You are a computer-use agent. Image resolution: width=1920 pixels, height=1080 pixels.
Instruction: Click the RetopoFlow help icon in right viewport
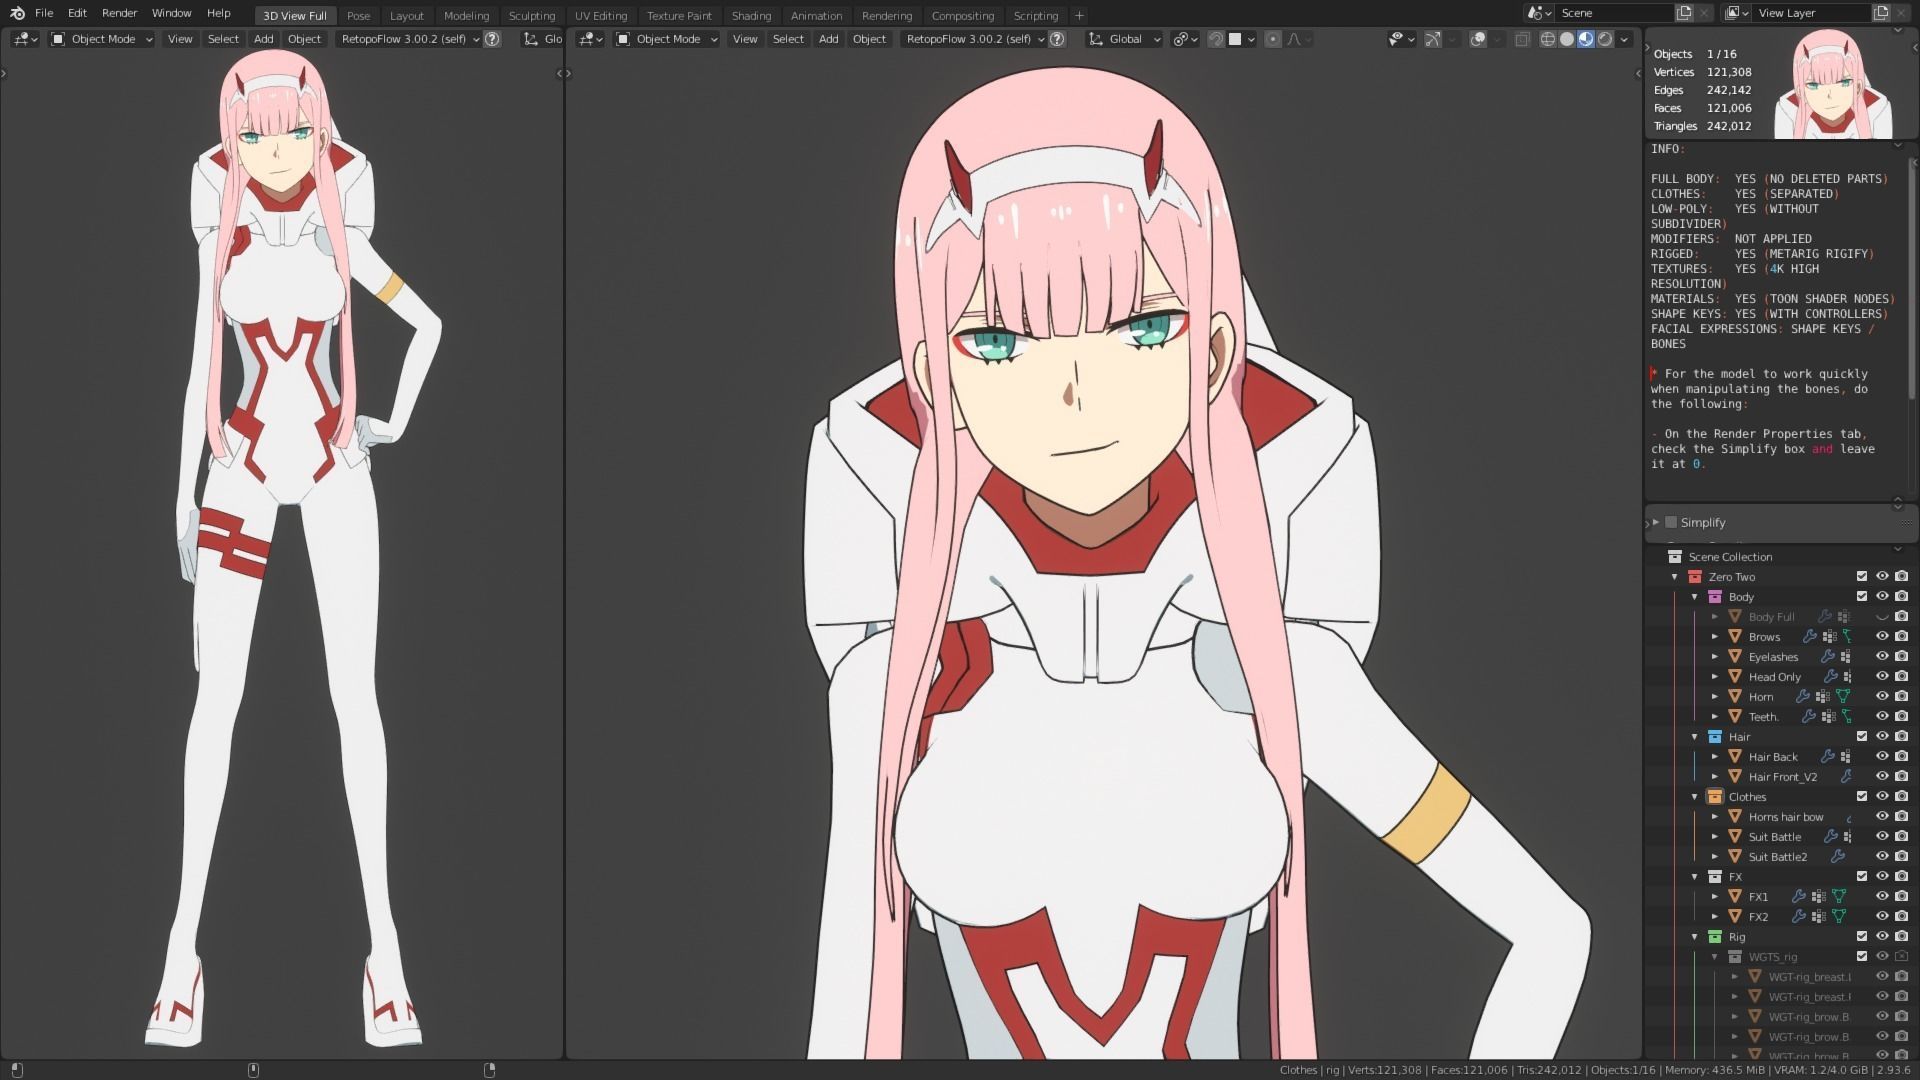point(1057,39)
